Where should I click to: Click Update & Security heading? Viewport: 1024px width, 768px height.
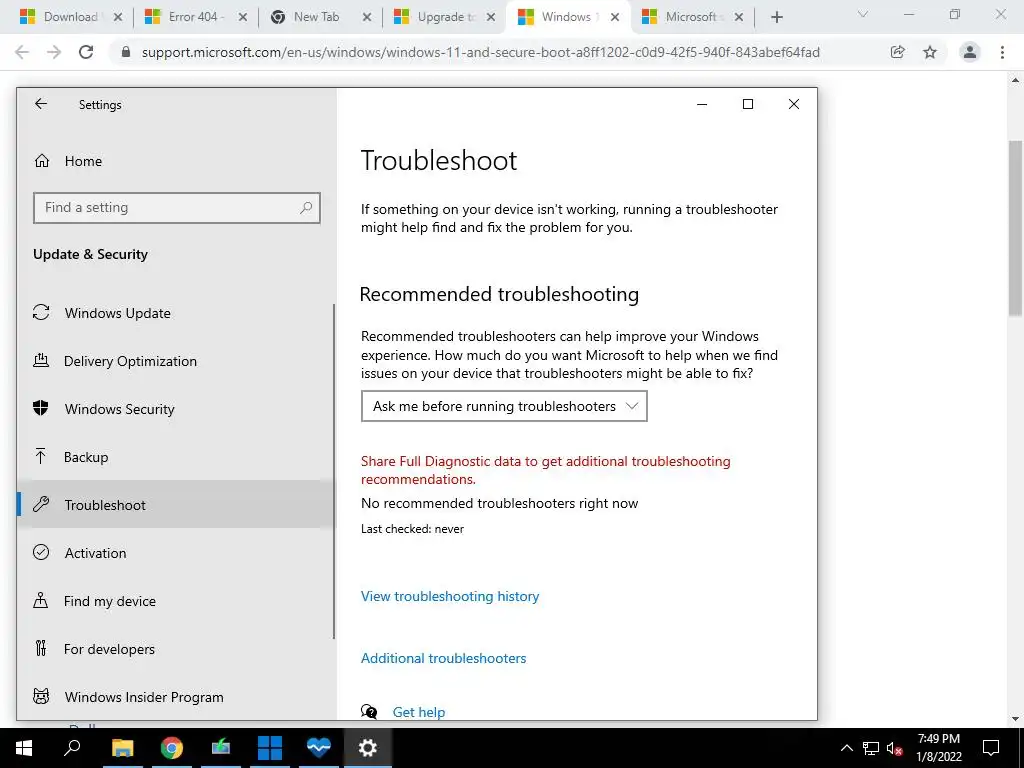point(90,254)
